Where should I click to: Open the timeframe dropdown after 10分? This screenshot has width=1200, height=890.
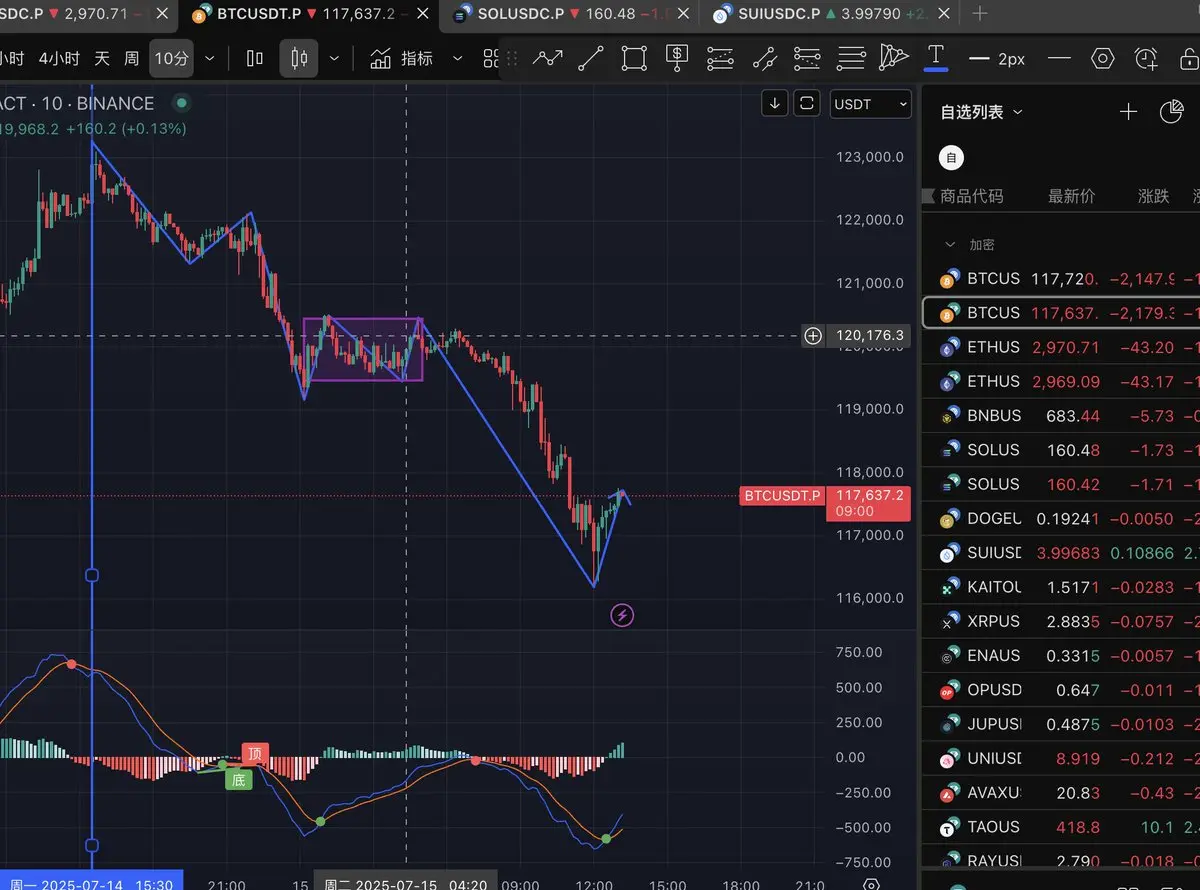(209, 59)
